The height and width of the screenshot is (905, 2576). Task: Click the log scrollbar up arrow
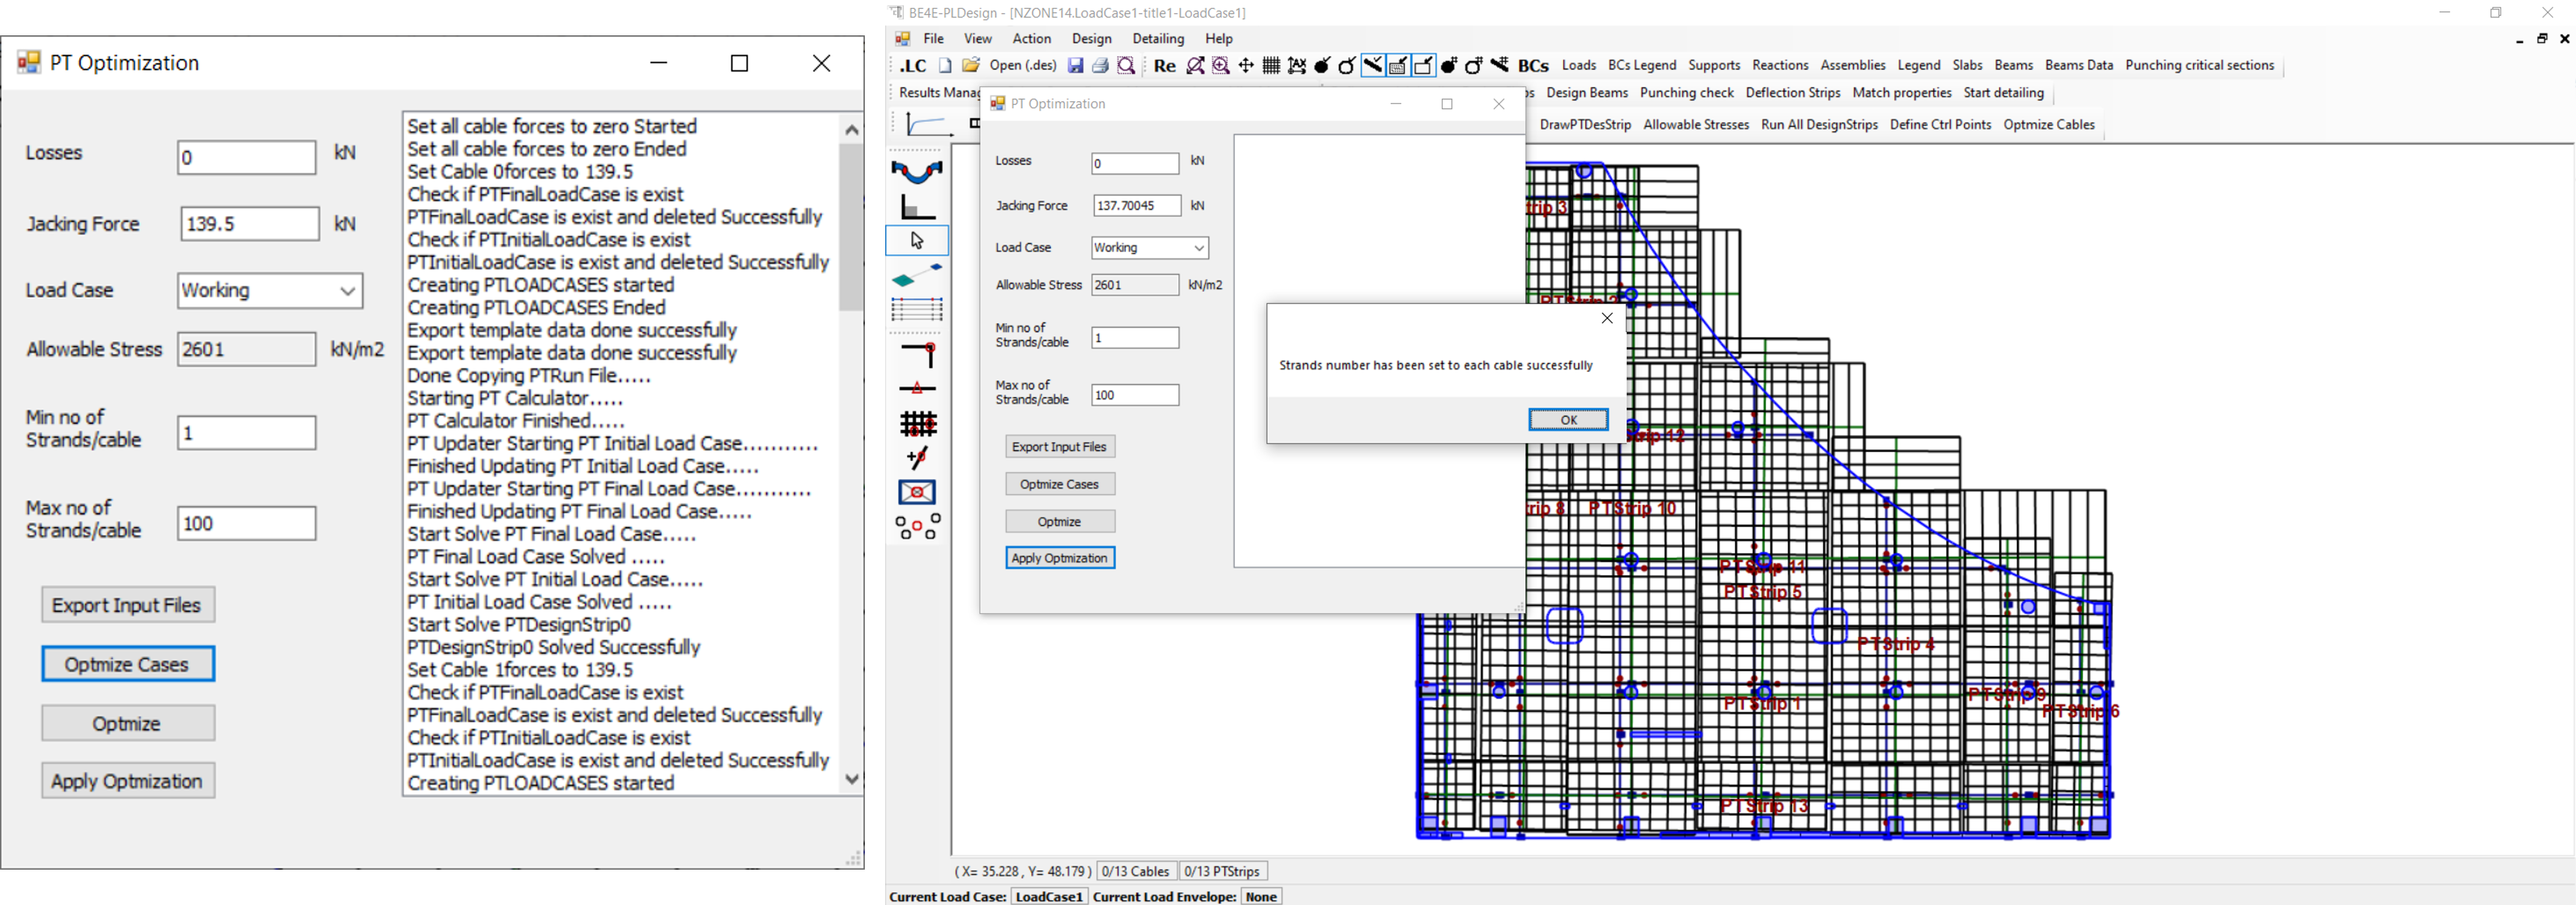pos(851,129)
